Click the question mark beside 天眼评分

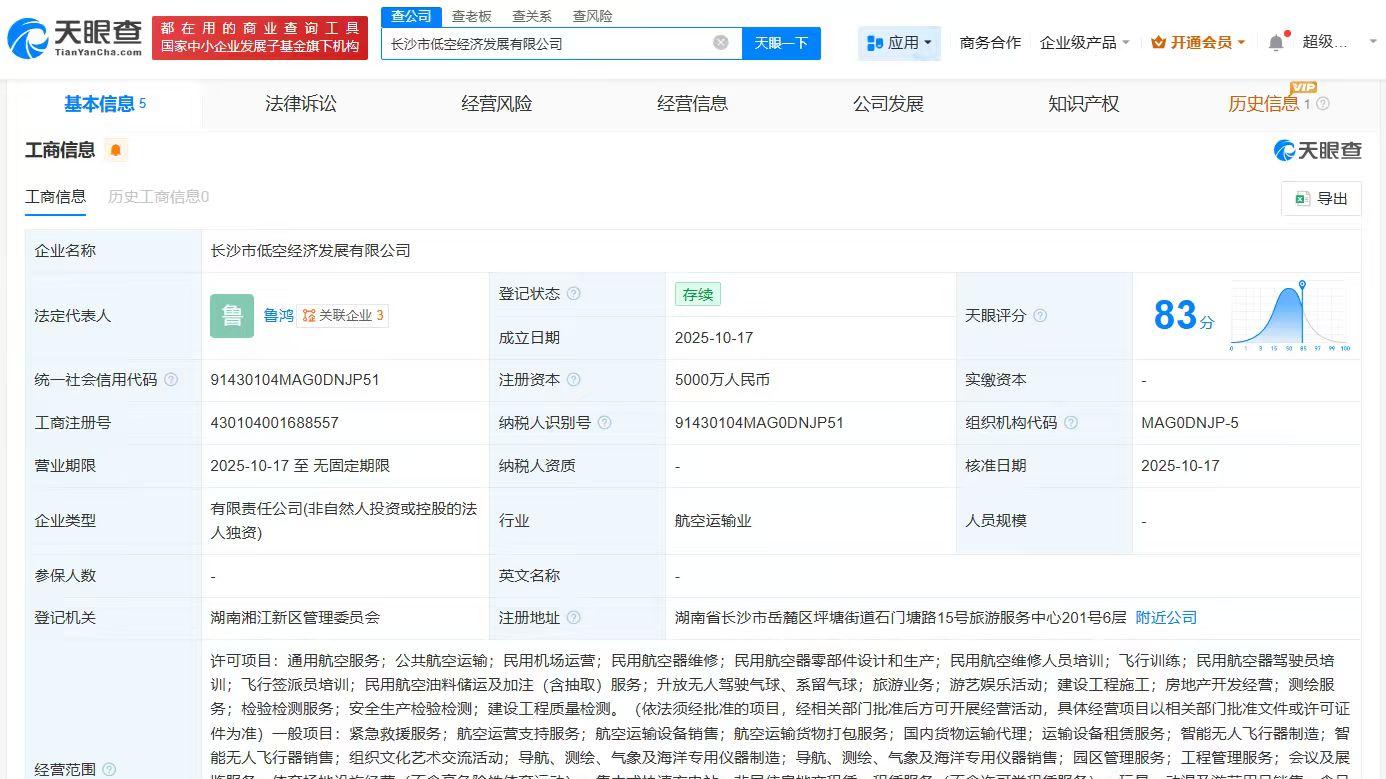[1041, 315]
